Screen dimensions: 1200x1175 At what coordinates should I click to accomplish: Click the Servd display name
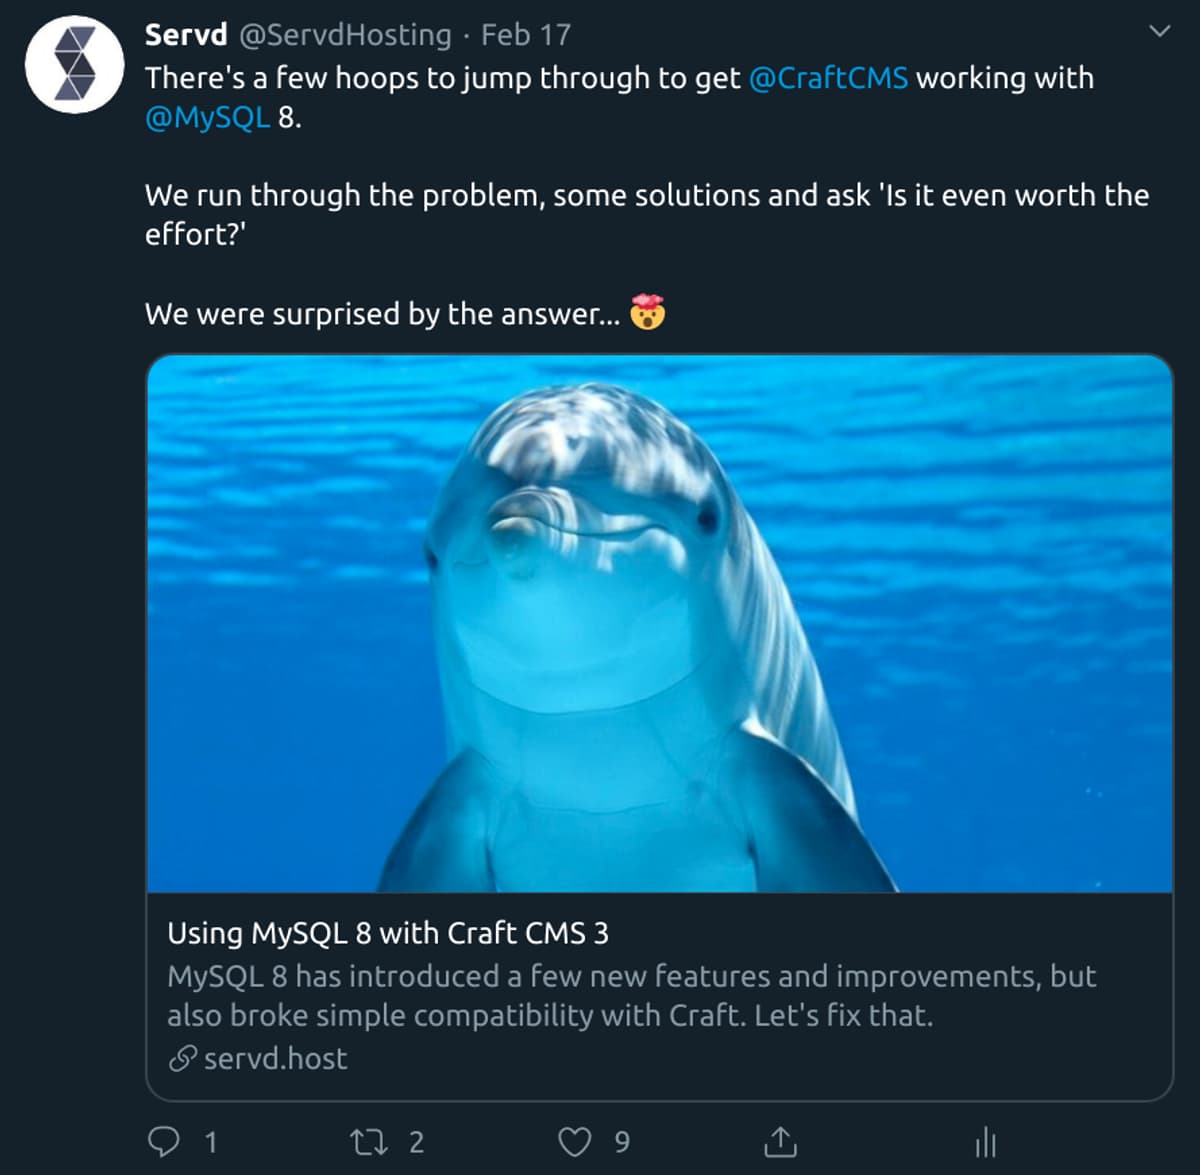coord(186,35)
